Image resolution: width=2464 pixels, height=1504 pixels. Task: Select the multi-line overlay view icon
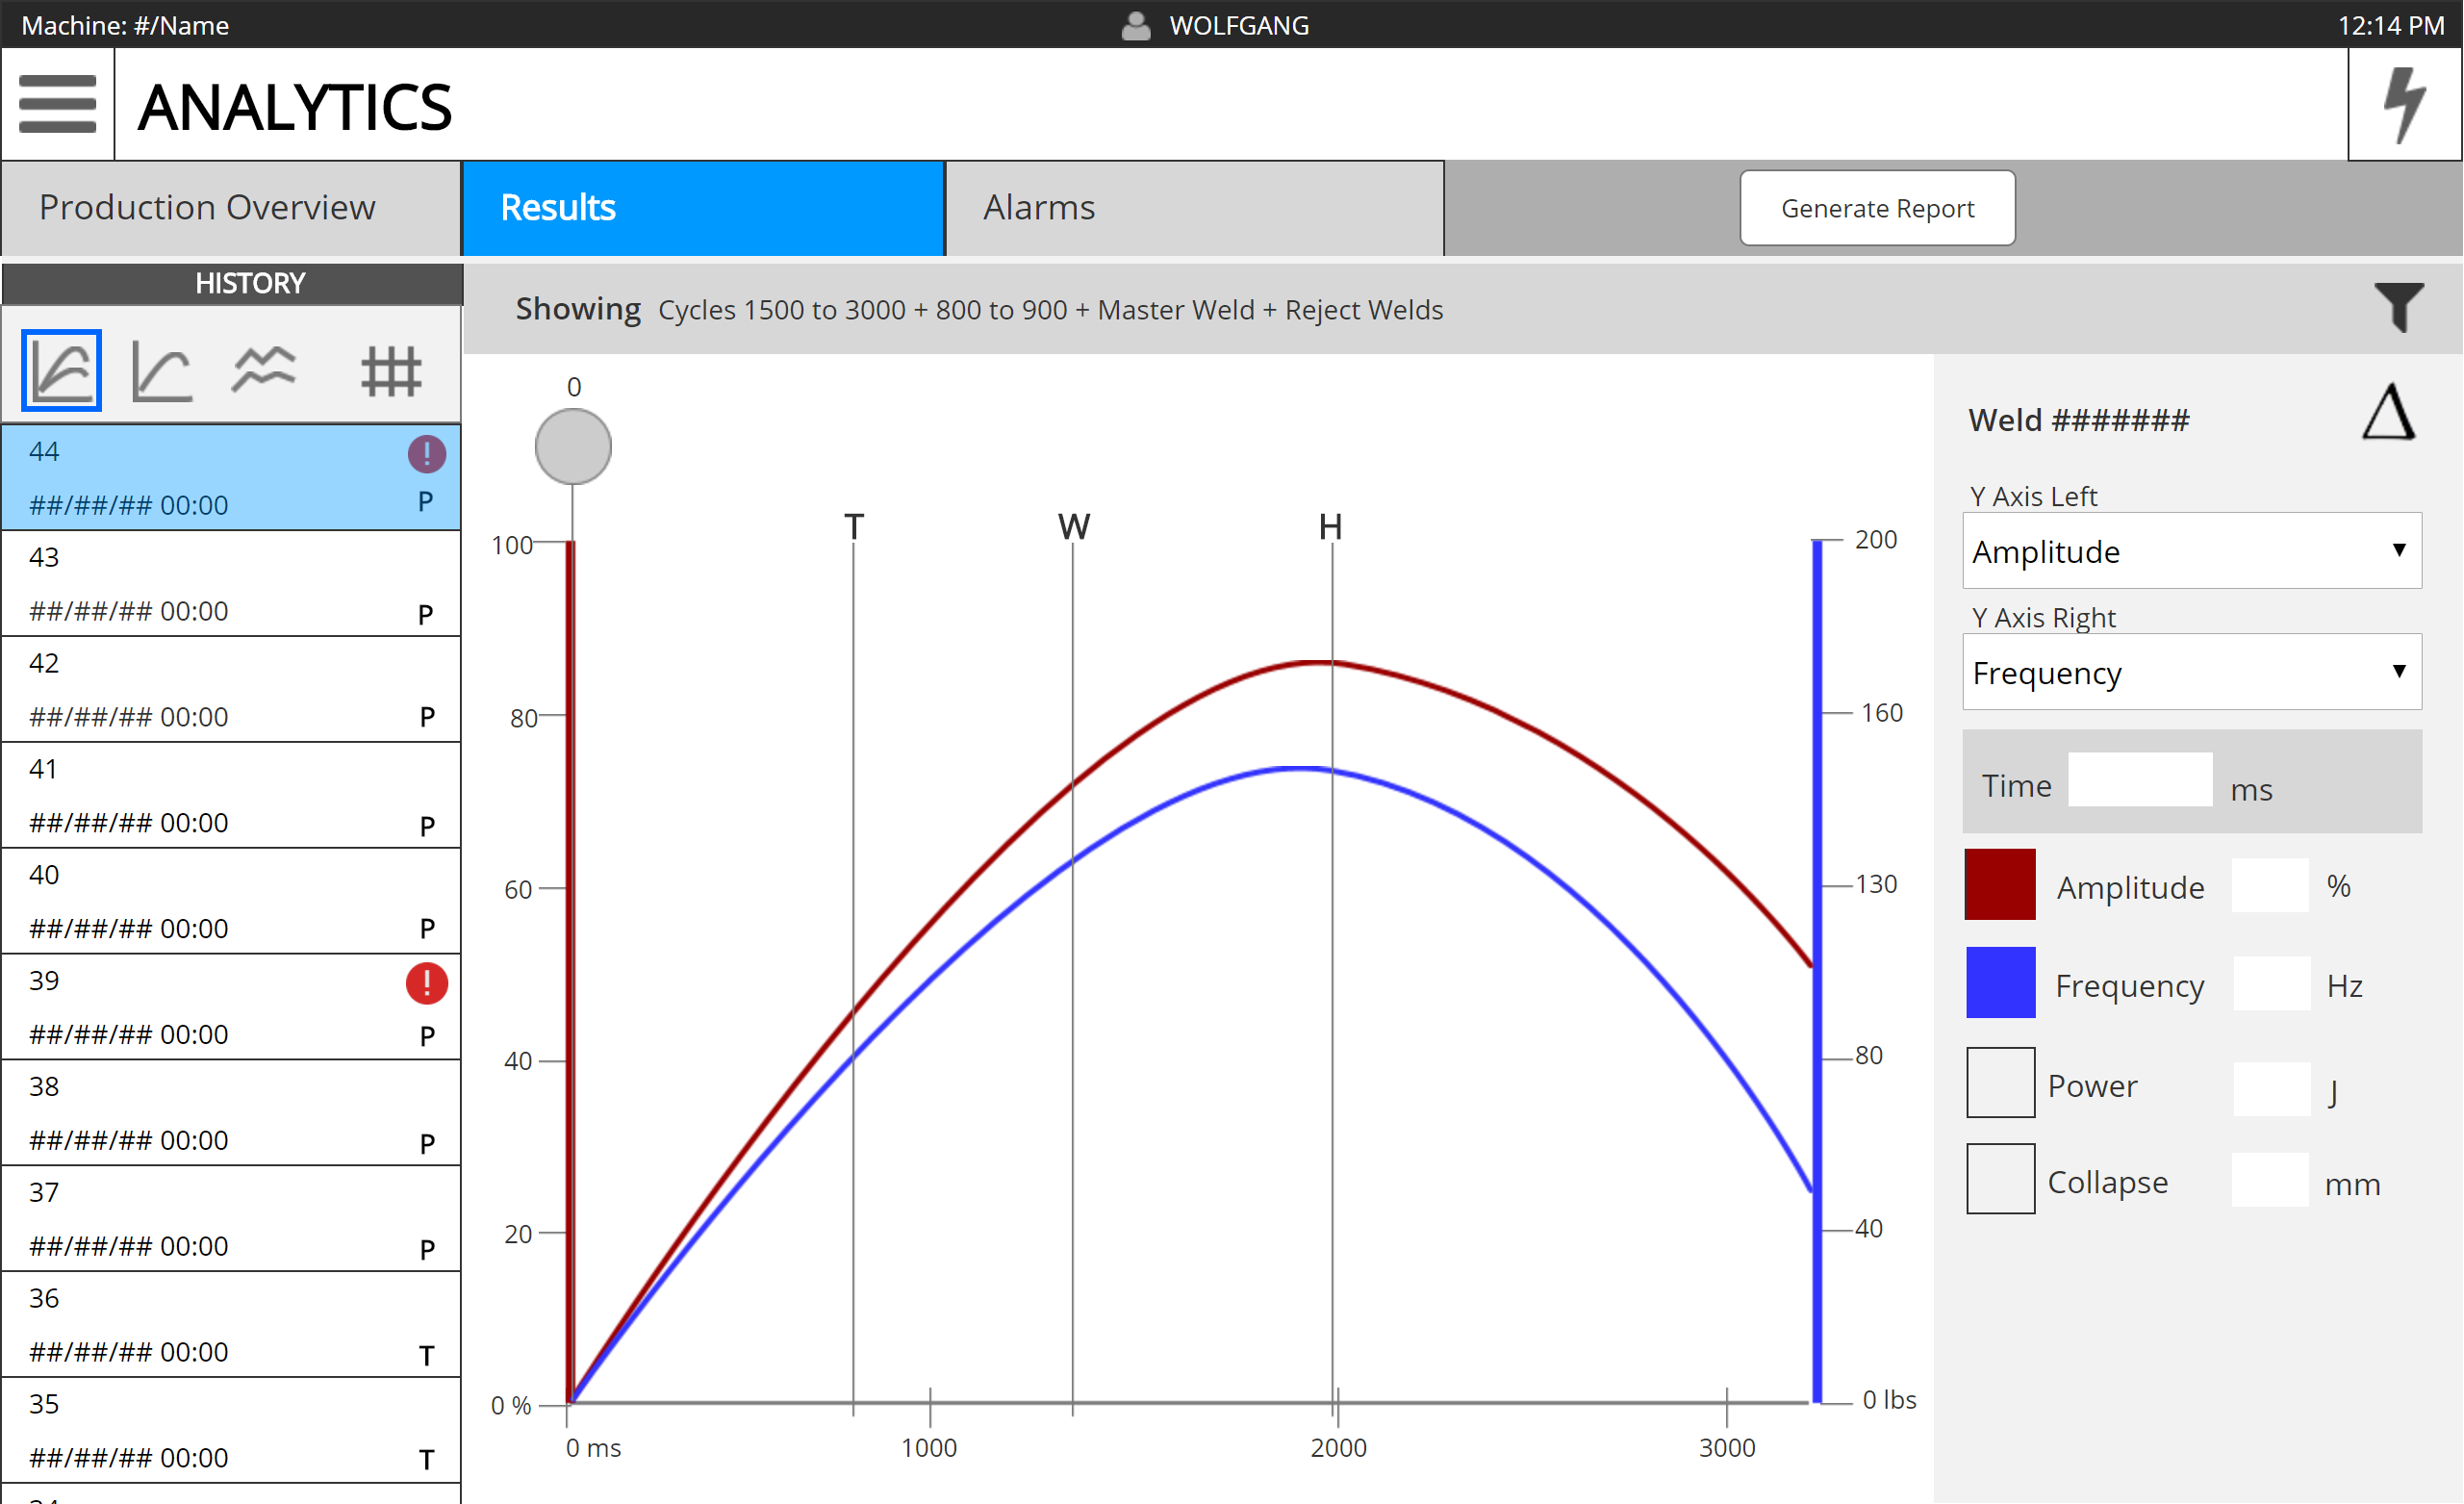coord(263,369)
